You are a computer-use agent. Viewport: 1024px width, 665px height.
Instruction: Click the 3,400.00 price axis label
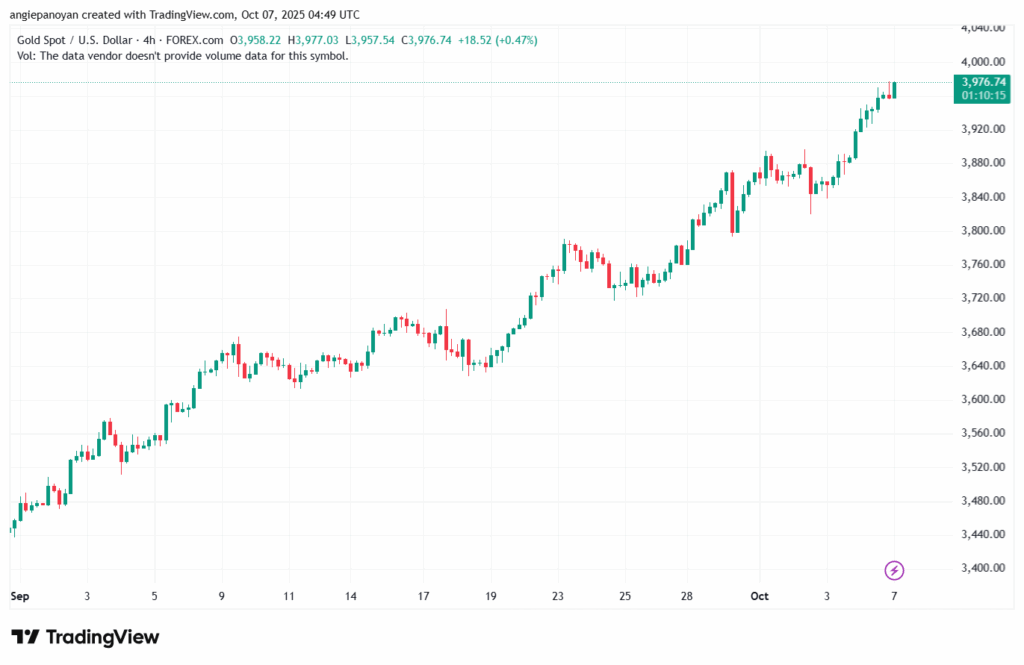981,568
